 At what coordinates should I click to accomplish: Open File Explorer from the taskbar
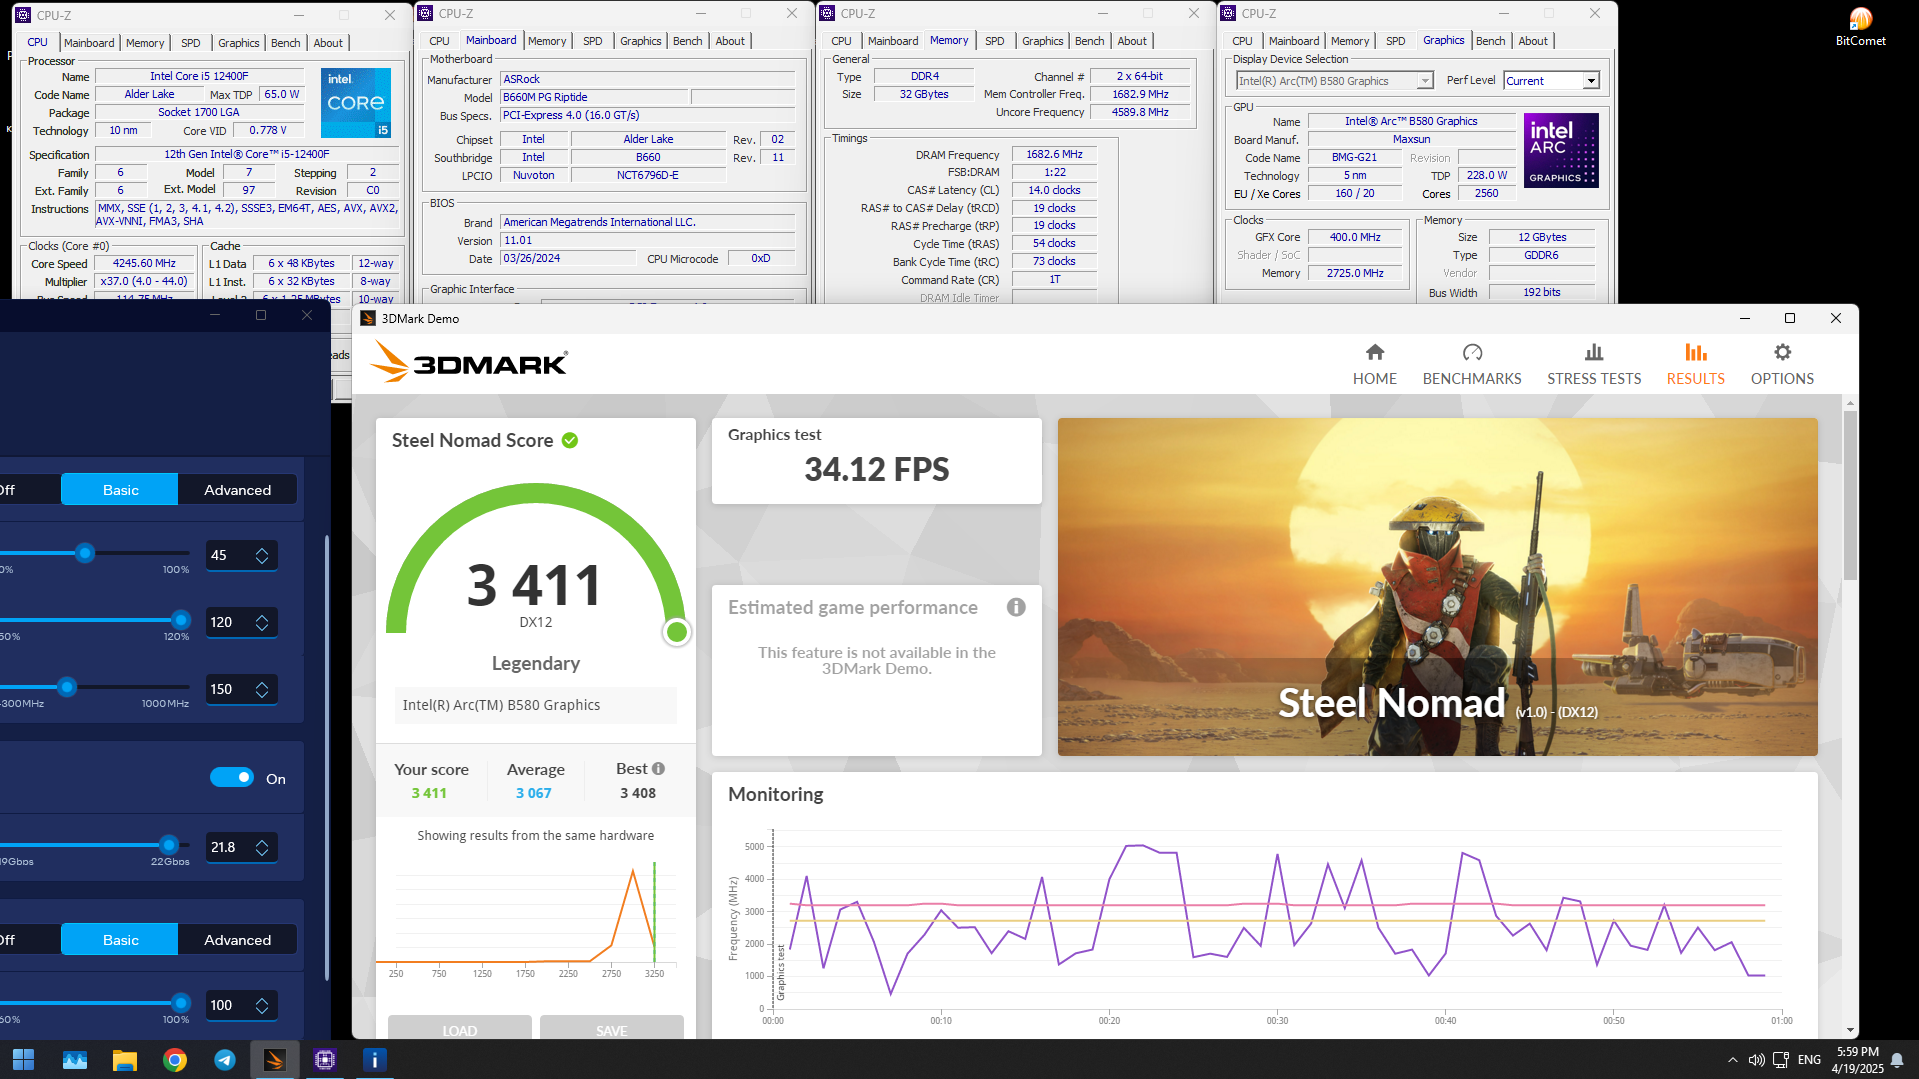click(125, 1059)
